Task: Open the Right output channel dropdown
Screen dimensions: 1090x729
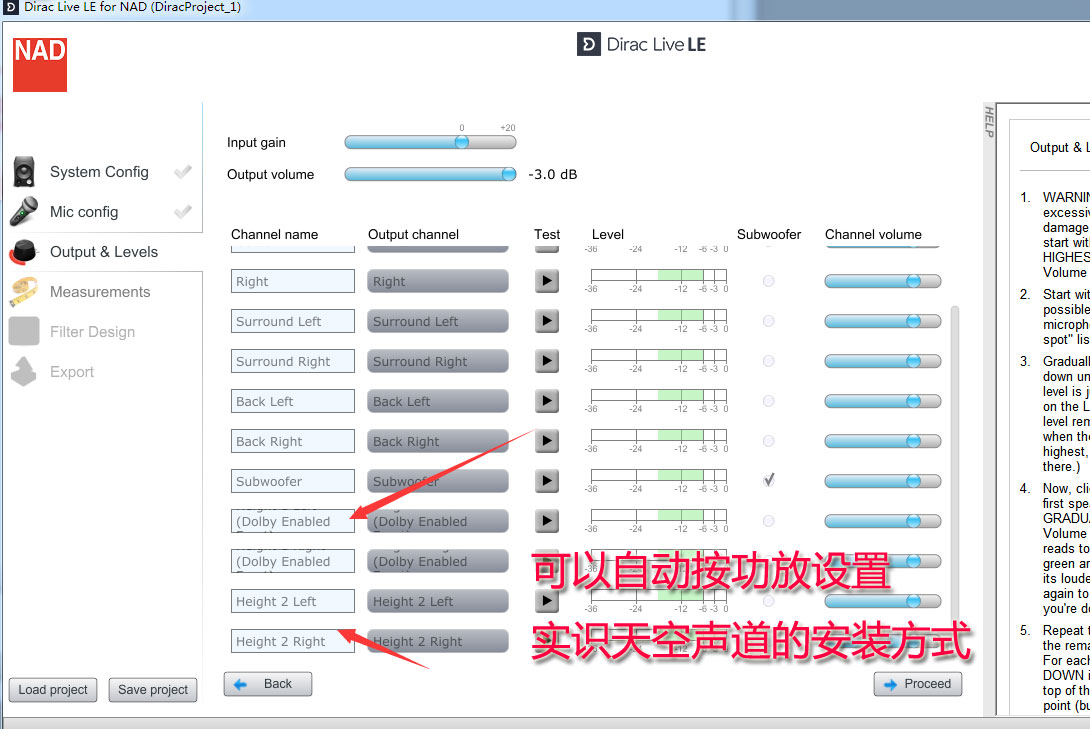Action: pos(437,281)
